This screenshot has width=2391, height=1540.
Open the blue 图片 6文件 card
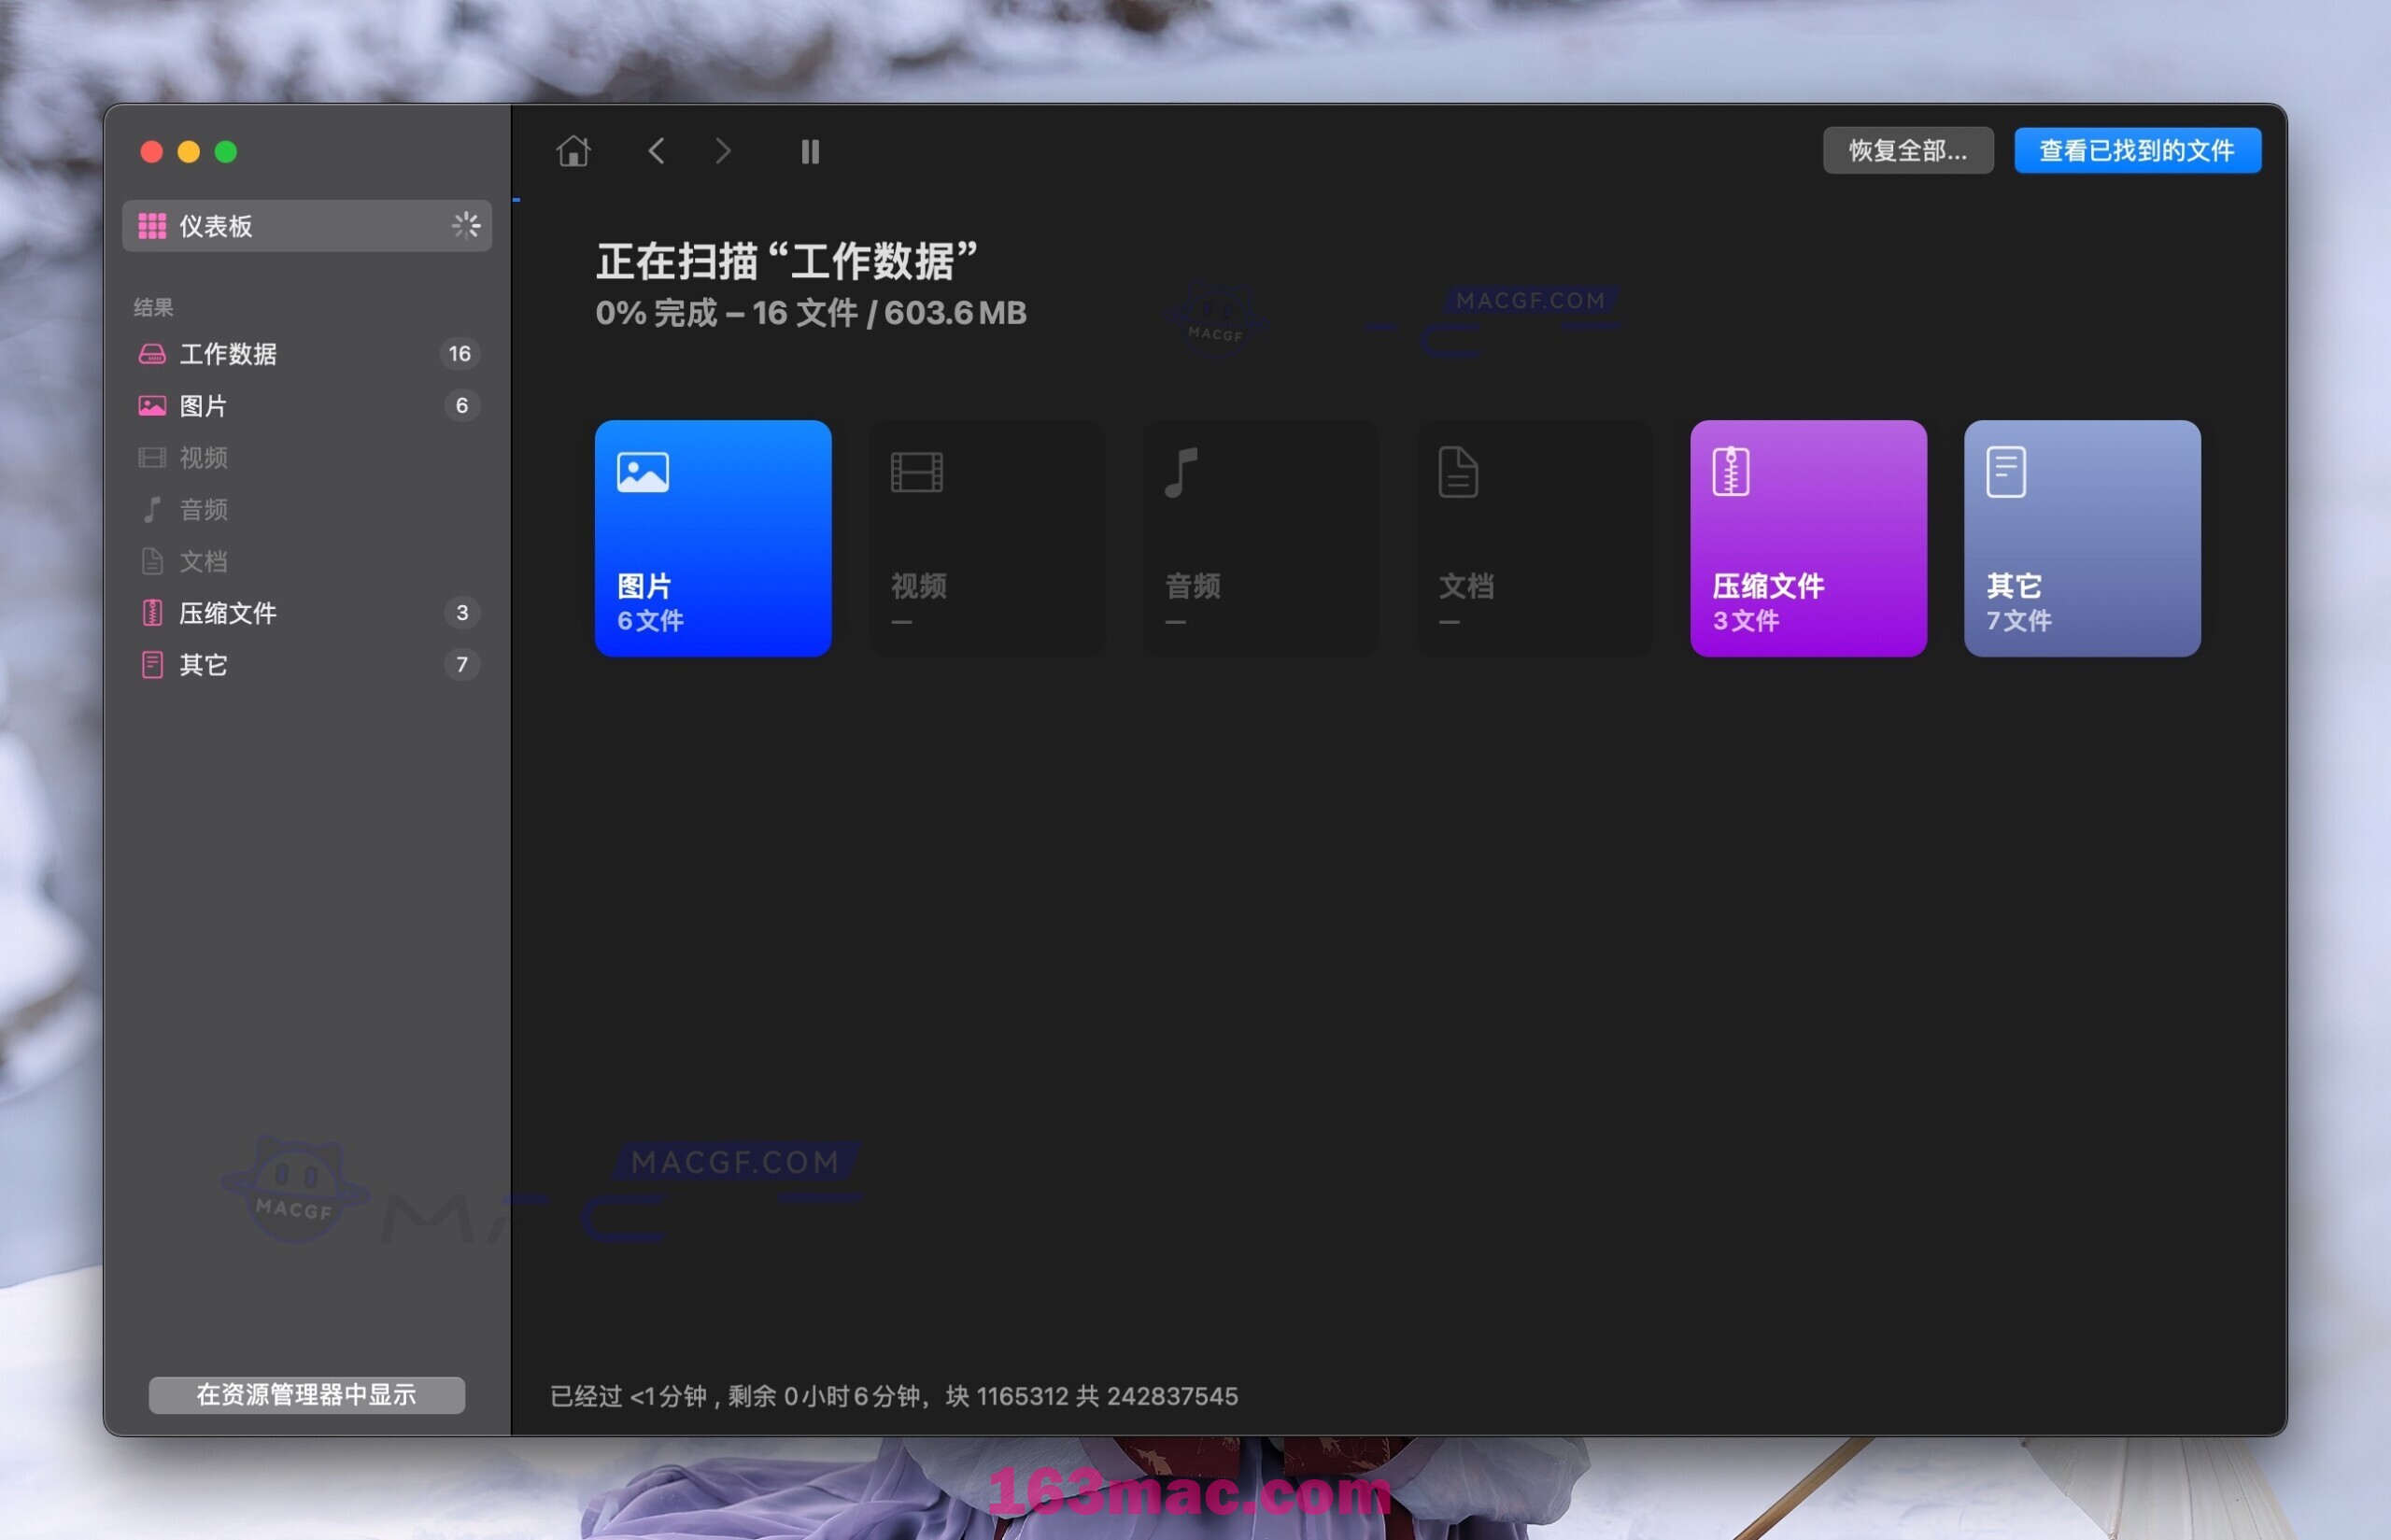[713, 539]
